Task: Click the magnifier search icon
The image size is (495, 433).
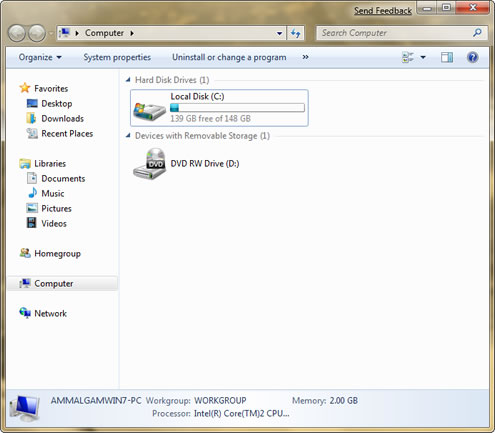Action: coord(477,33)
